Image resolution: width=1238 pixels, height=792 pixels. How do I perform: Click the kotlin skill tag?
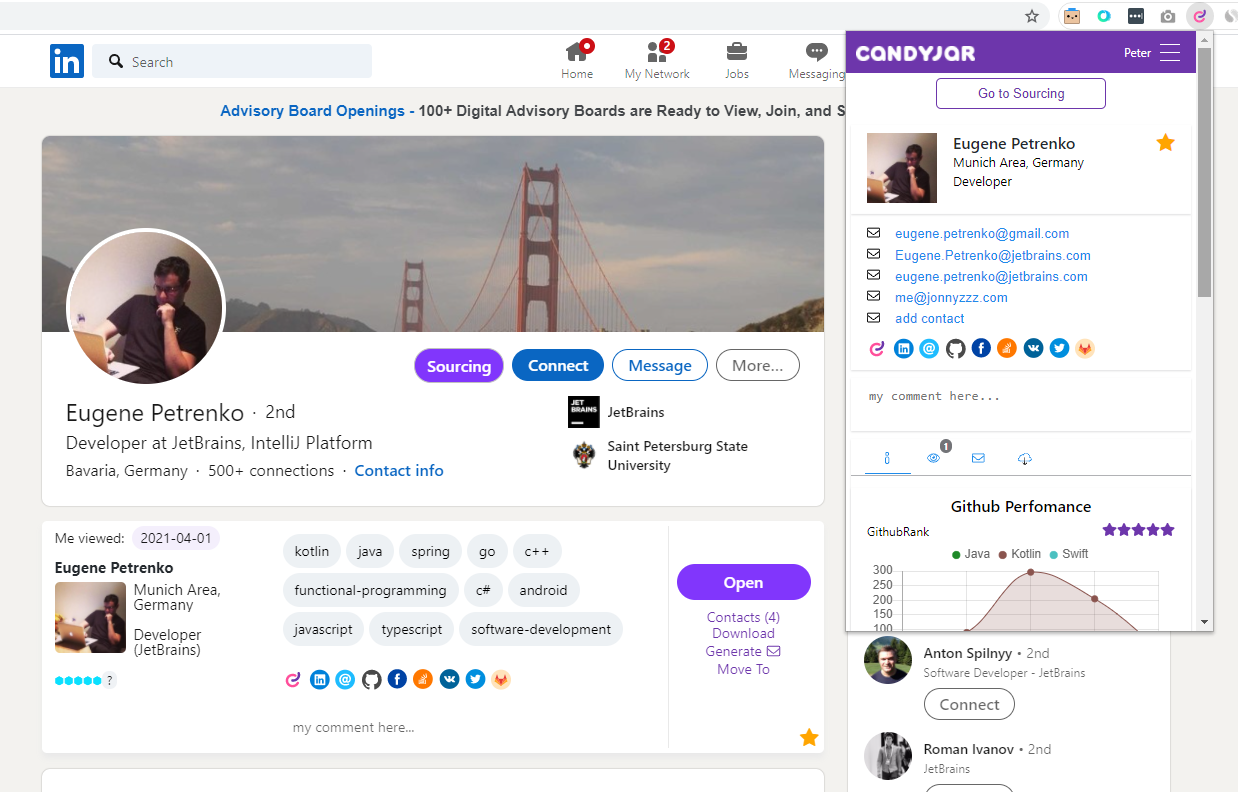pyautogui.click(x=312, y=551)
